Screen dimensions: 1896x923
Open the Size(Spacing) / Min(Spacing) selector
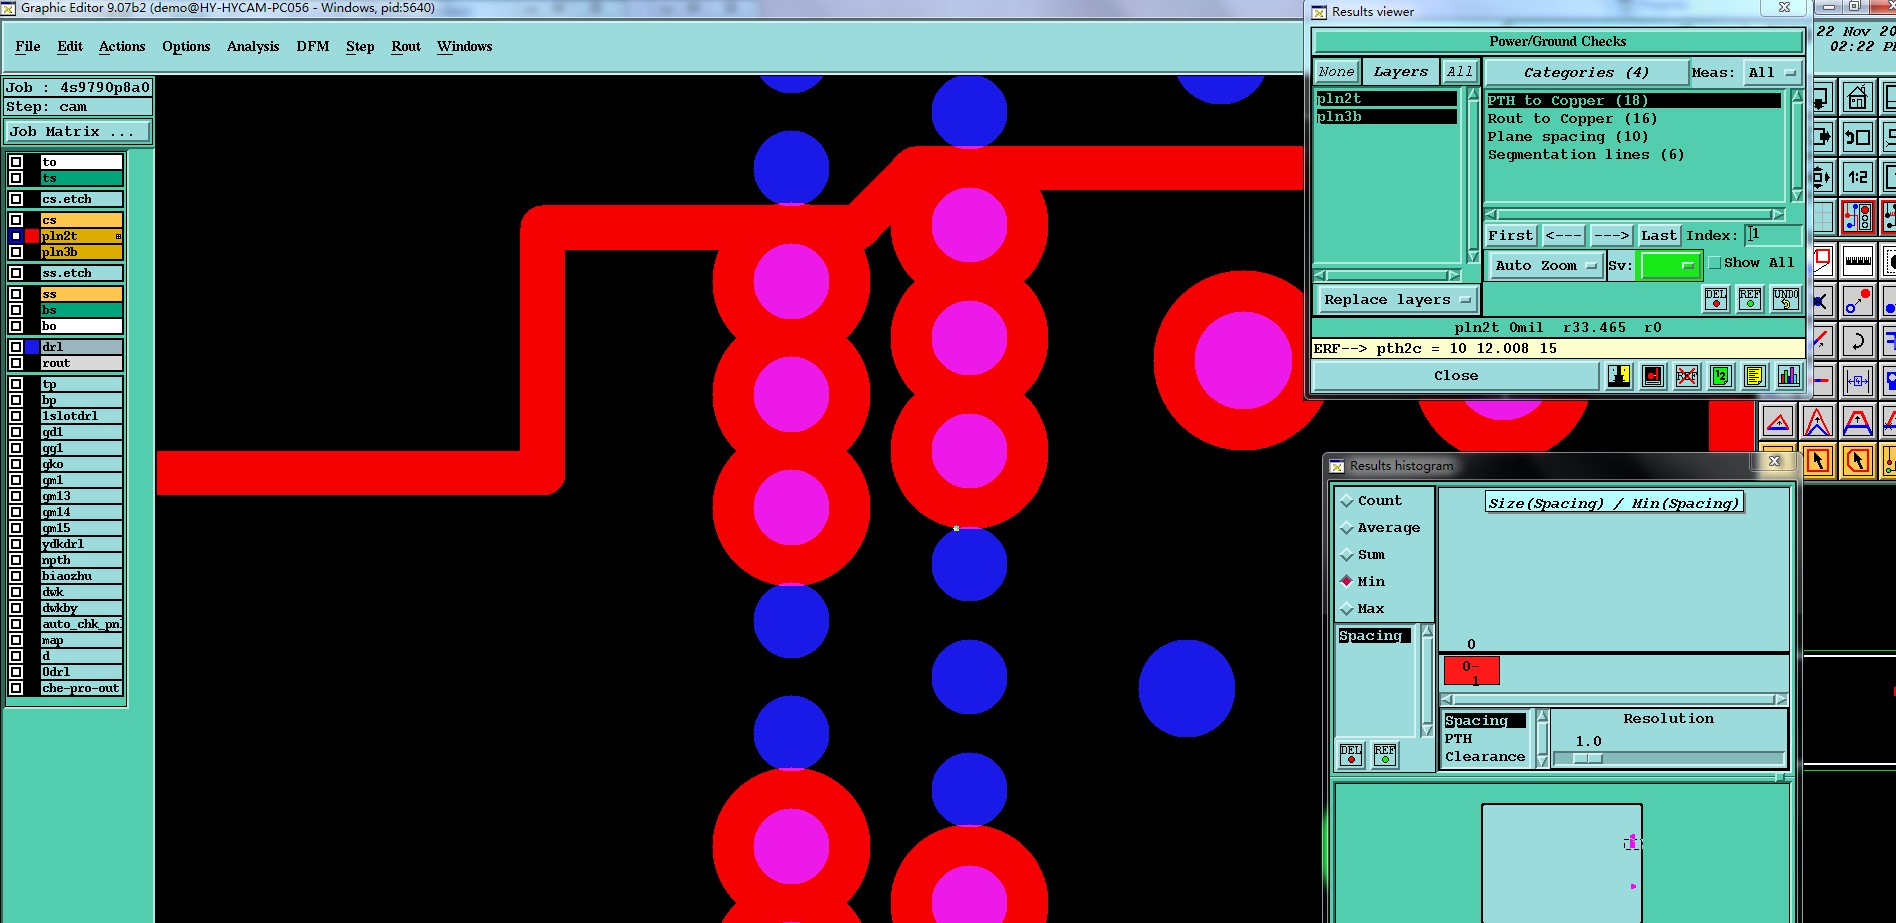click(x=1614, y=503)
